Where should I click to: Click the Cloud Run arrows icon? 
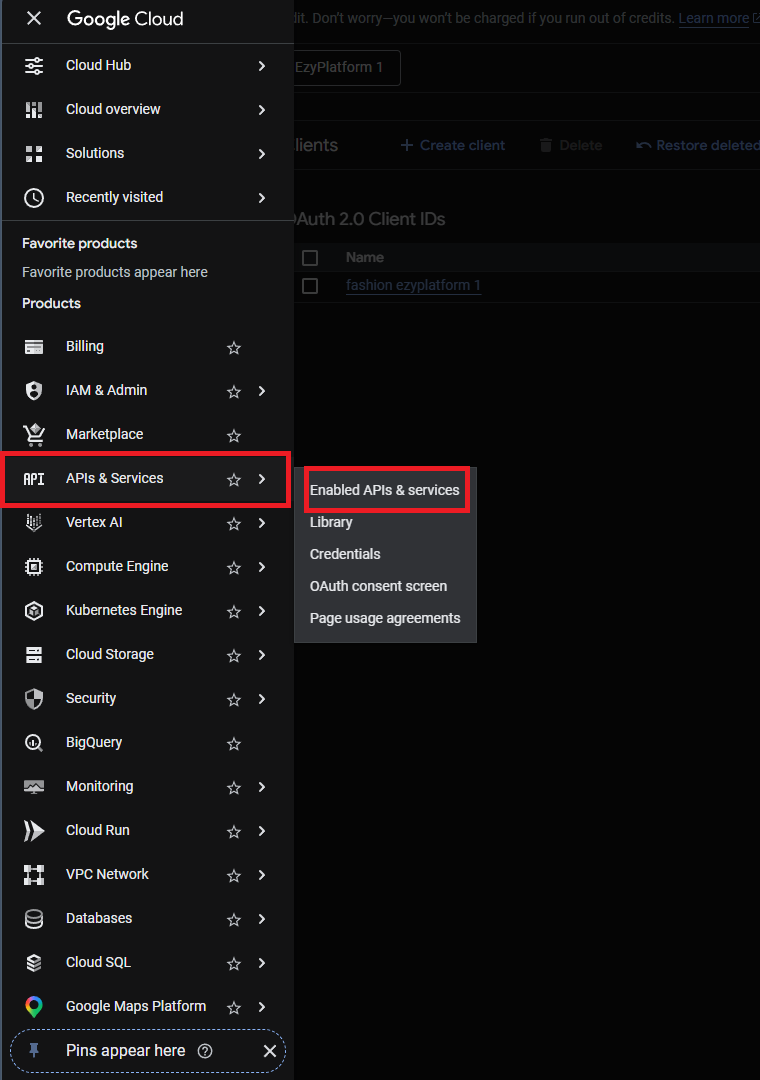pyautogui.click(x=34, y=831)
